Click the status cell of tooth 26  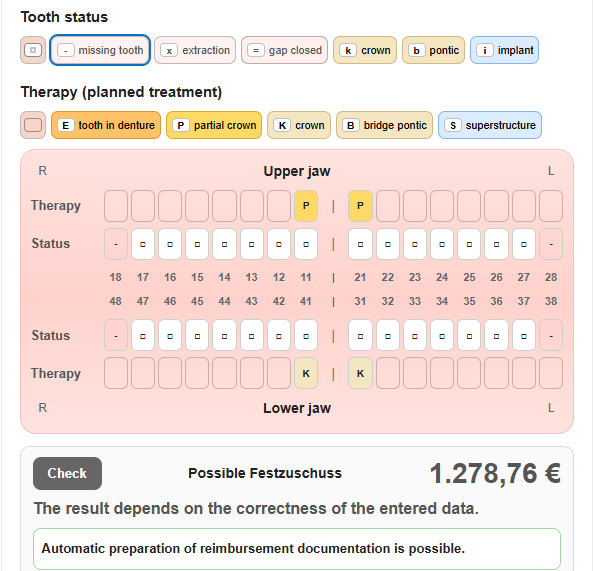click(496, 244)
